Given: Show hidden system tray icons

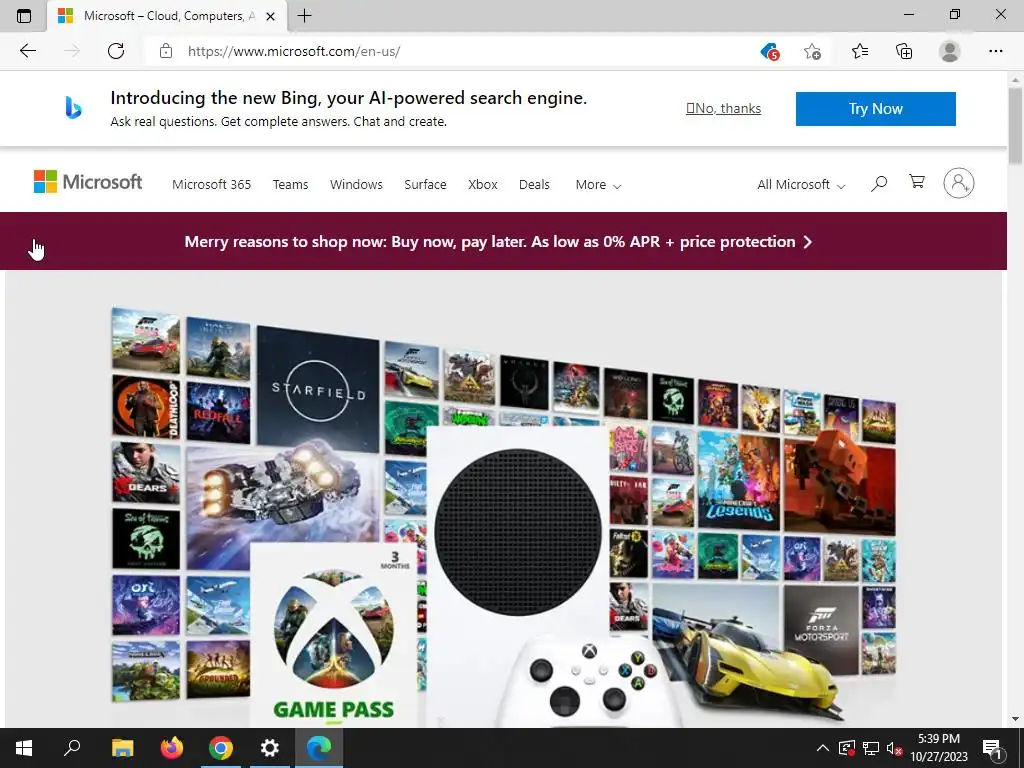Looking at the screenshot, I should pos(823,748).
